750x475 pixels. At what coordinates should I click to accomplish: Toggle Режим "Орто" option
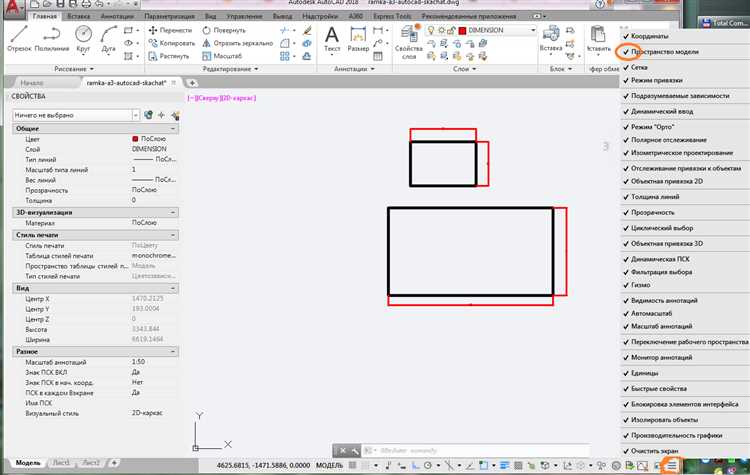[x=652, y=127]
